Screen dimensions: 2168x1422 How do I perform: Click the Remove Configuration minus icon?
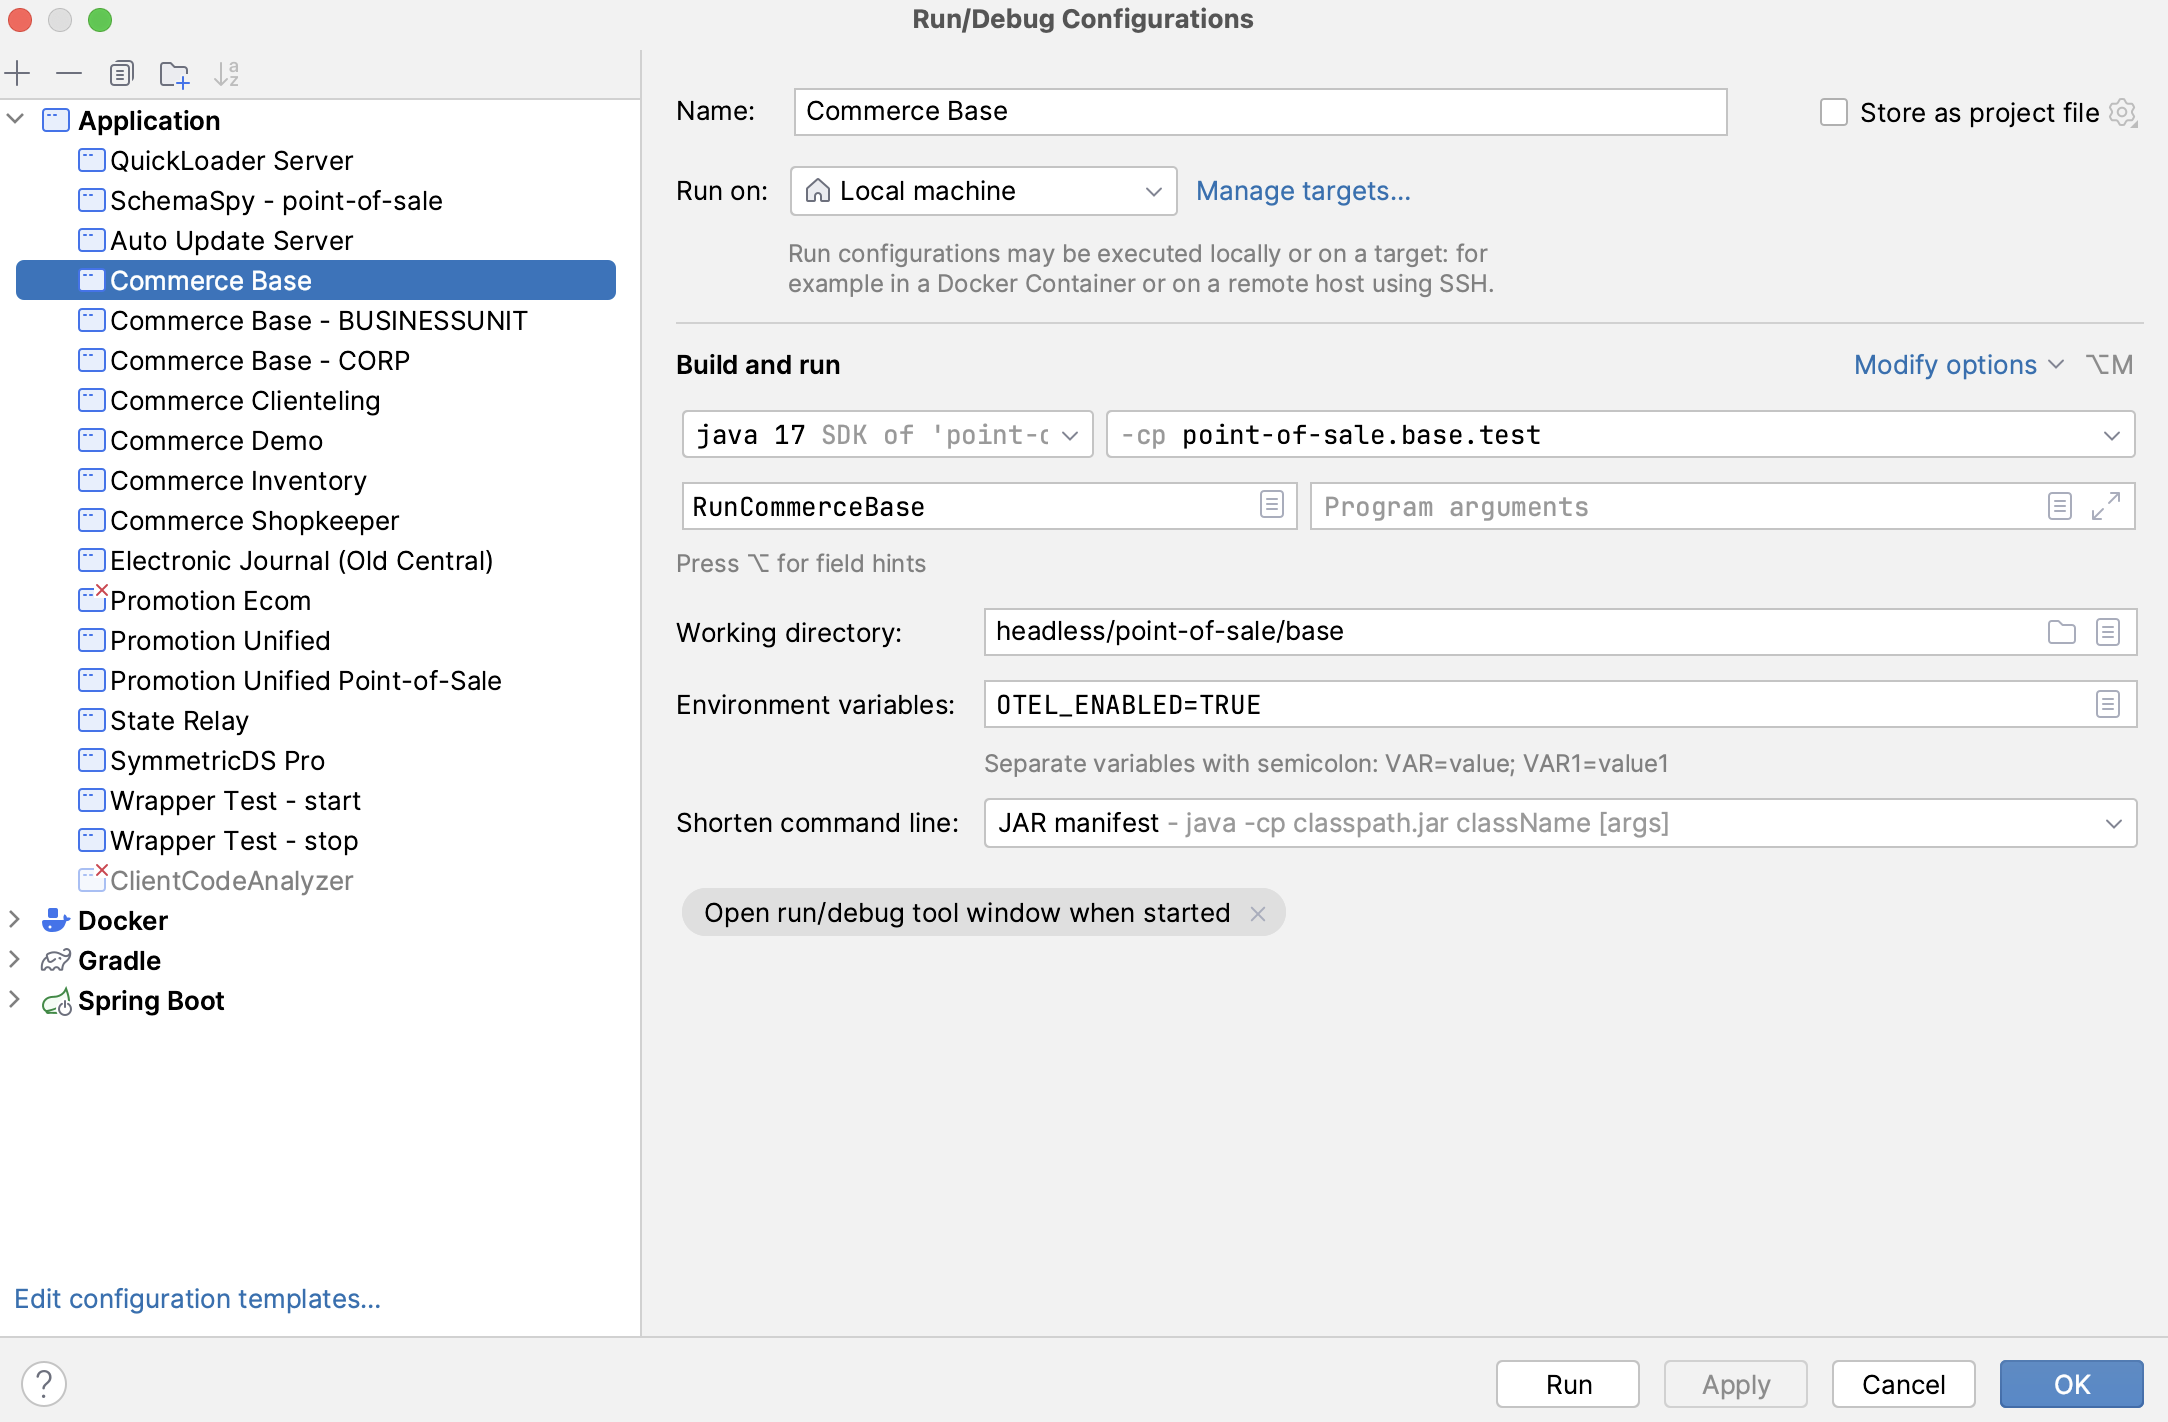(x=69, y=73)
